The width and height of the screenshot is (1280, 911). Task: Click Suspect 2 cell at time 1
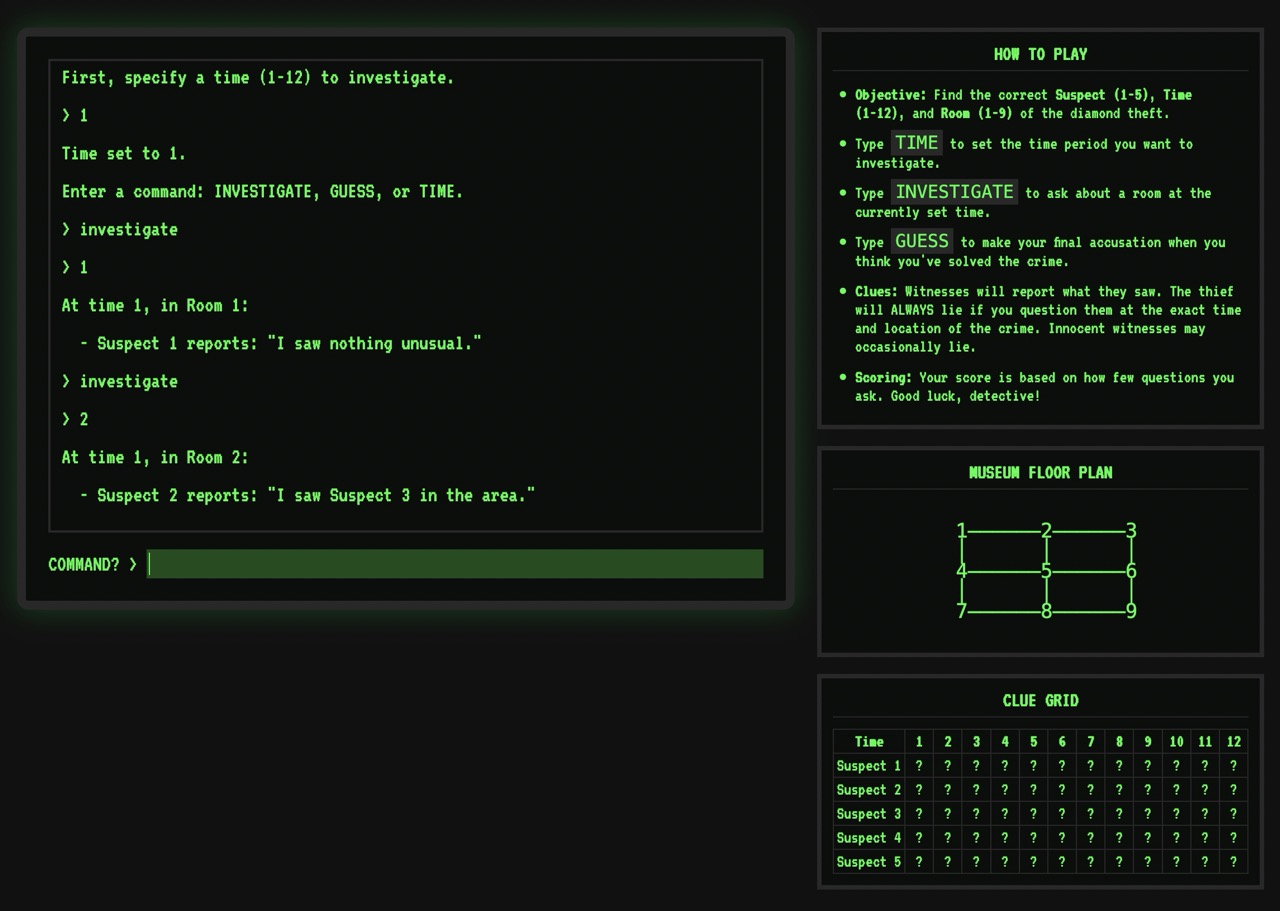(919, 790)
